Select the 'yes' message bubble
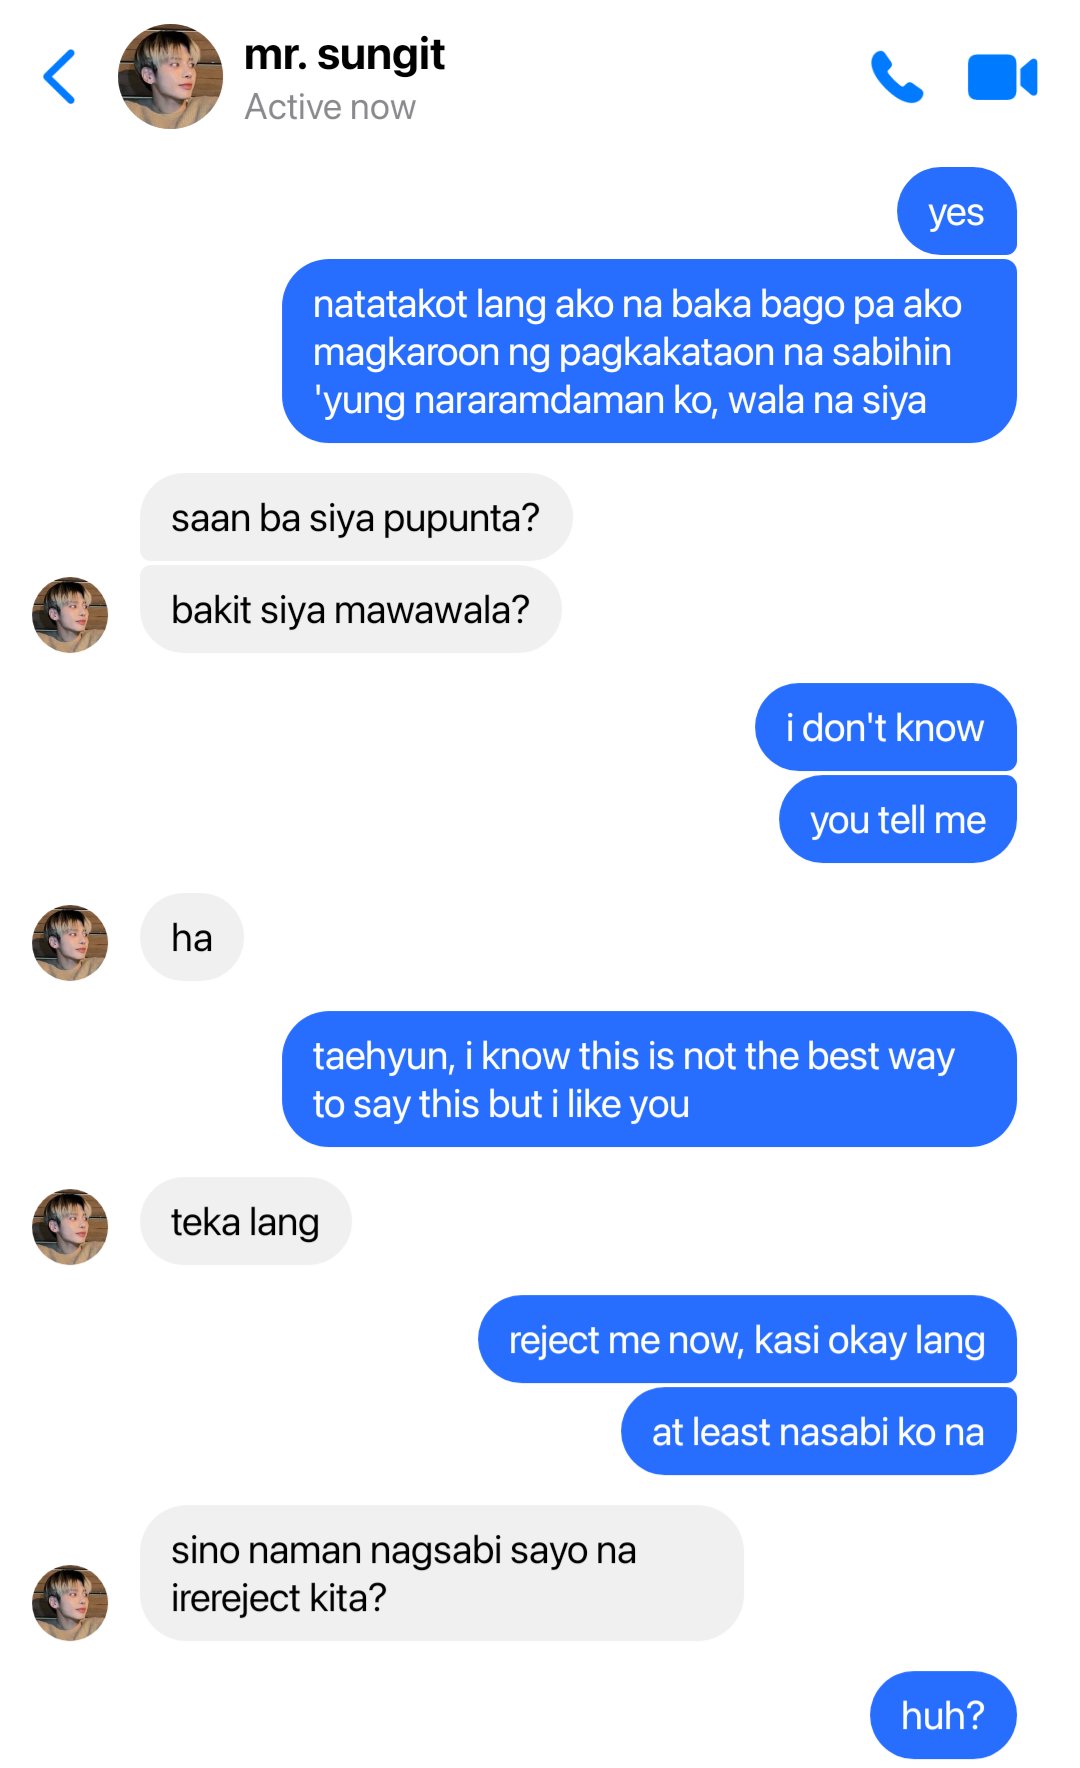 [x=957, y=211]
